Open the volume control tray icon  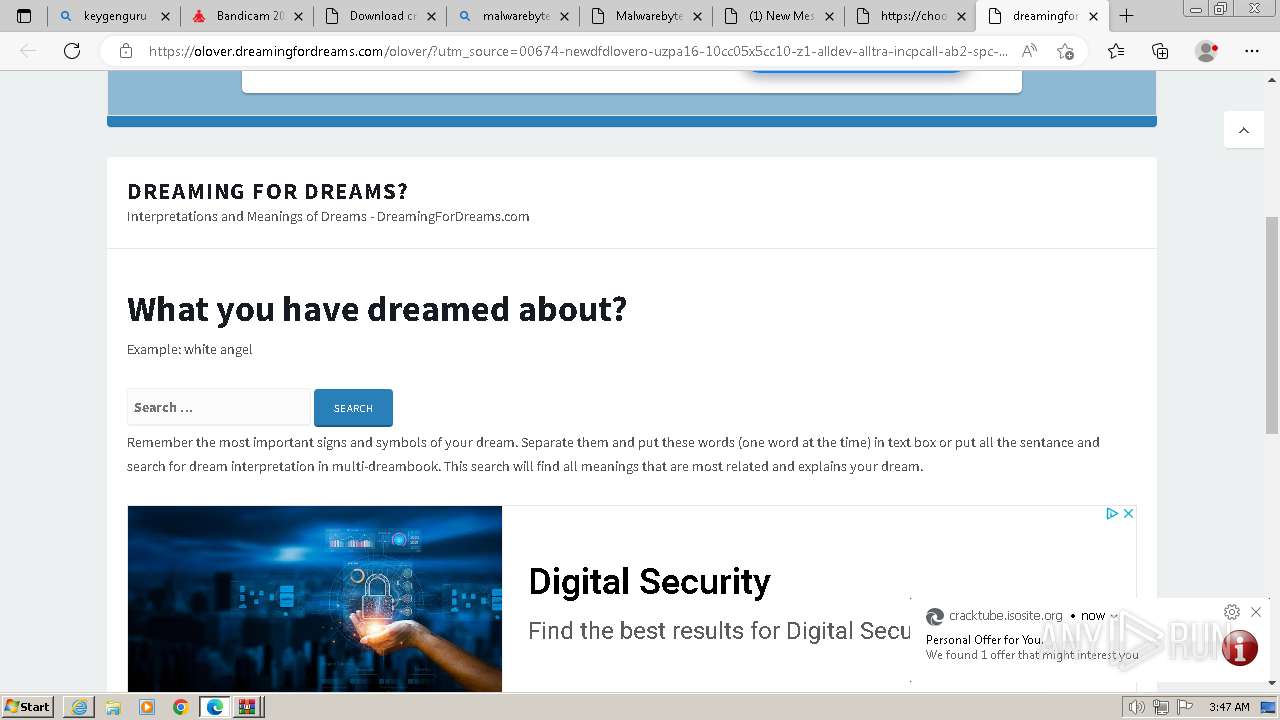click(1137, 707)
